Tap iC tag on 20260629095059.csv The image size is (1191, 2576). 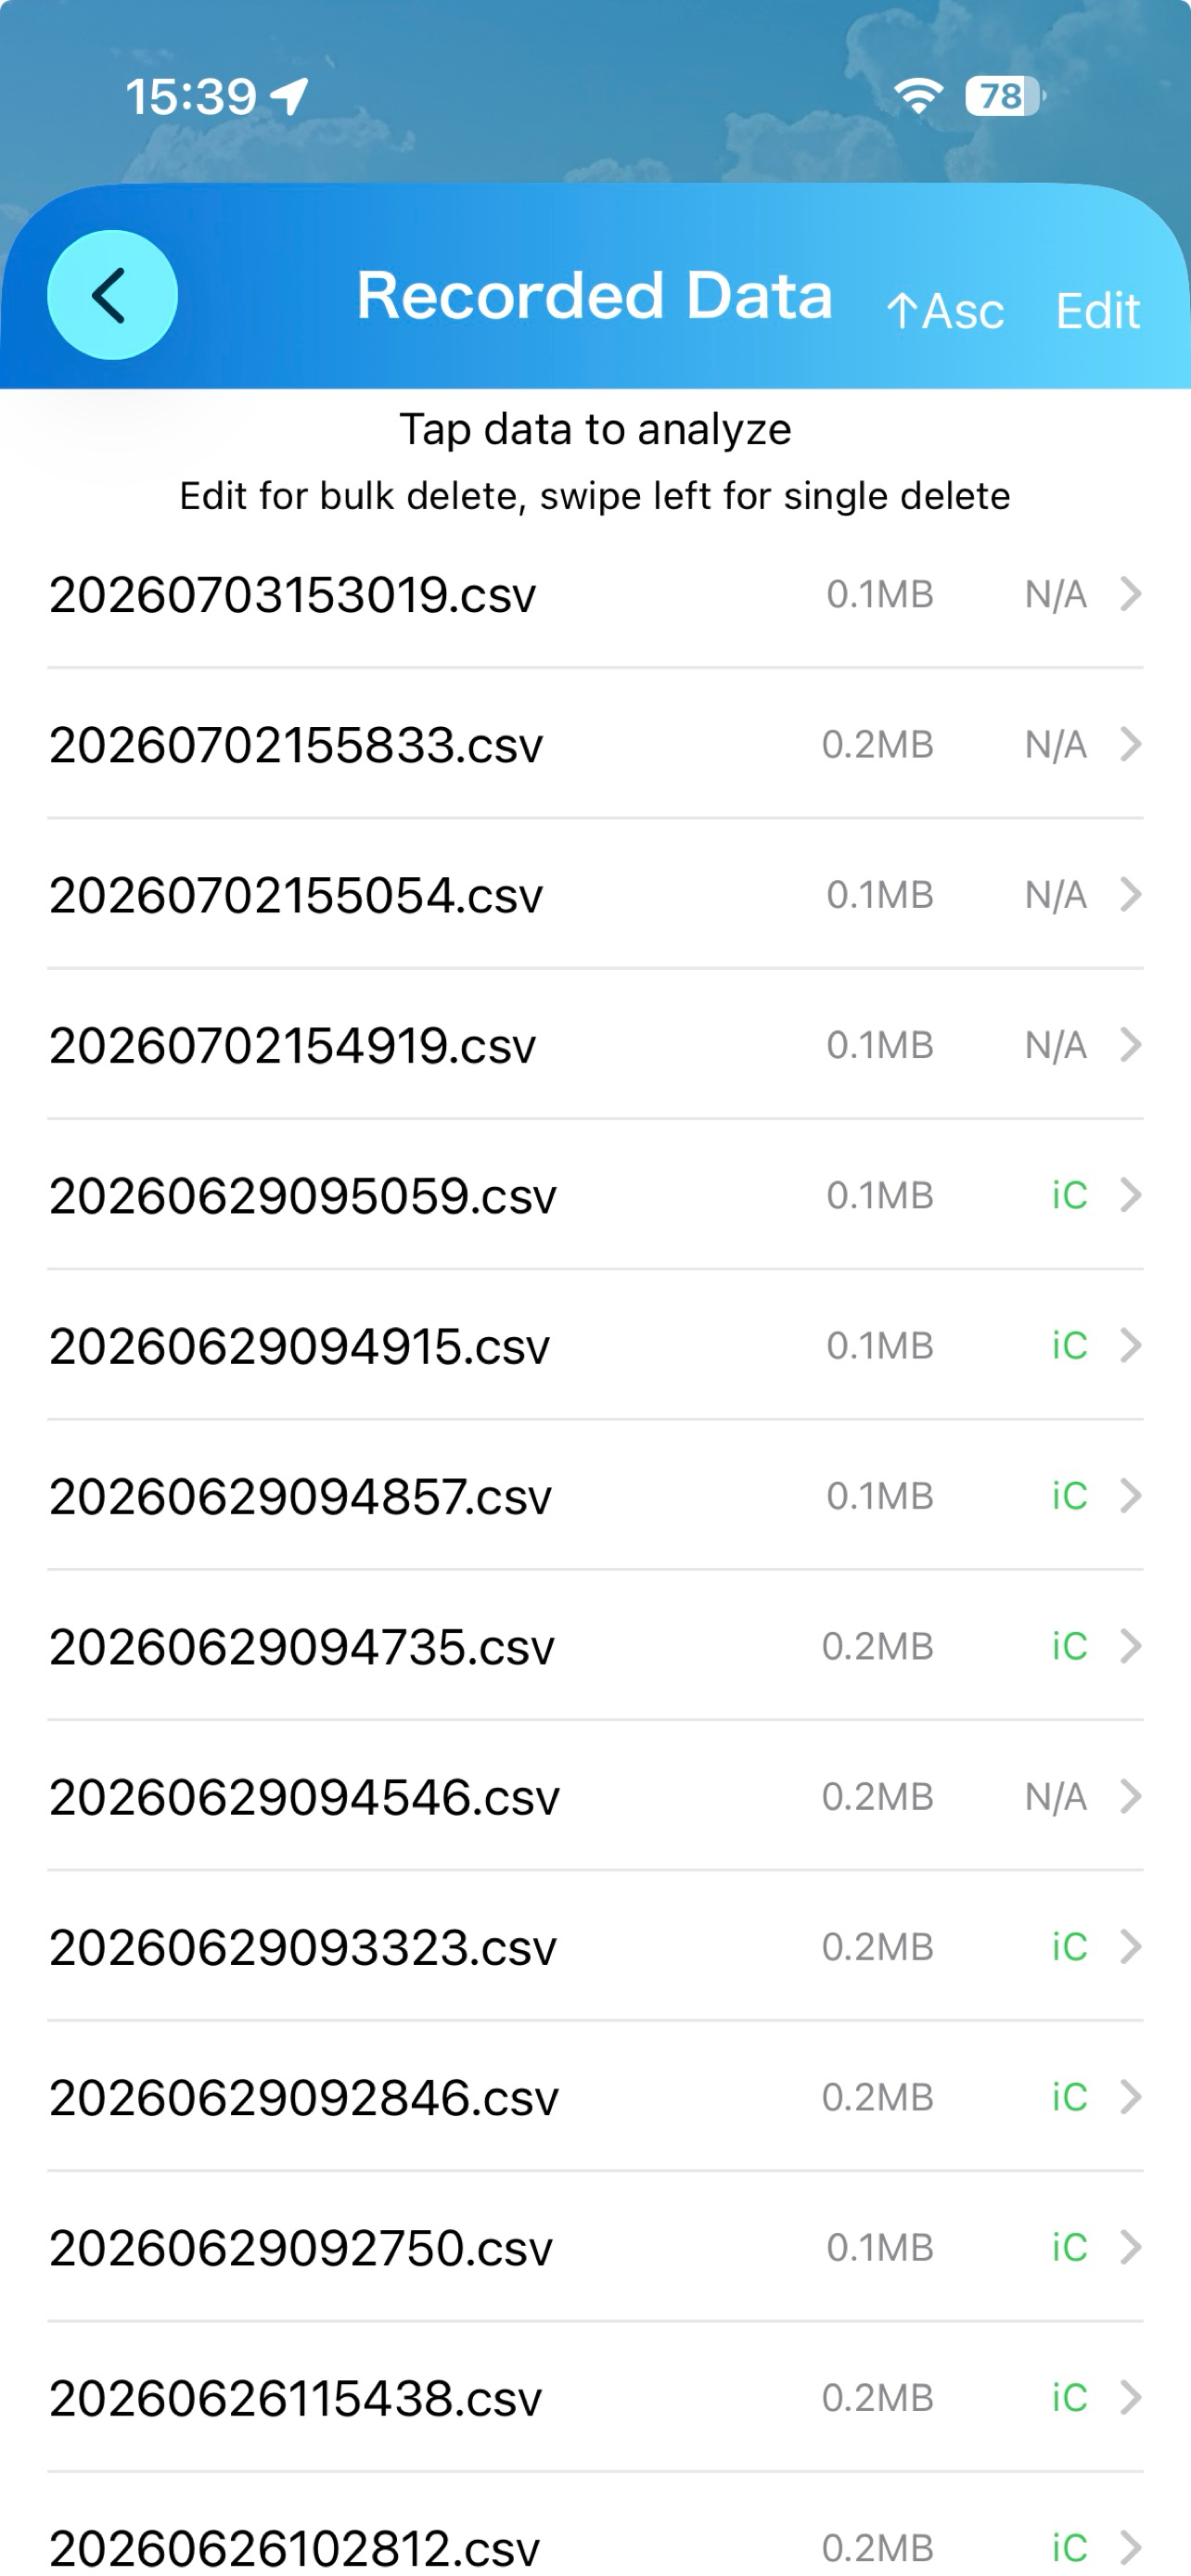pyautogui.click(x=1069, y=1195)
